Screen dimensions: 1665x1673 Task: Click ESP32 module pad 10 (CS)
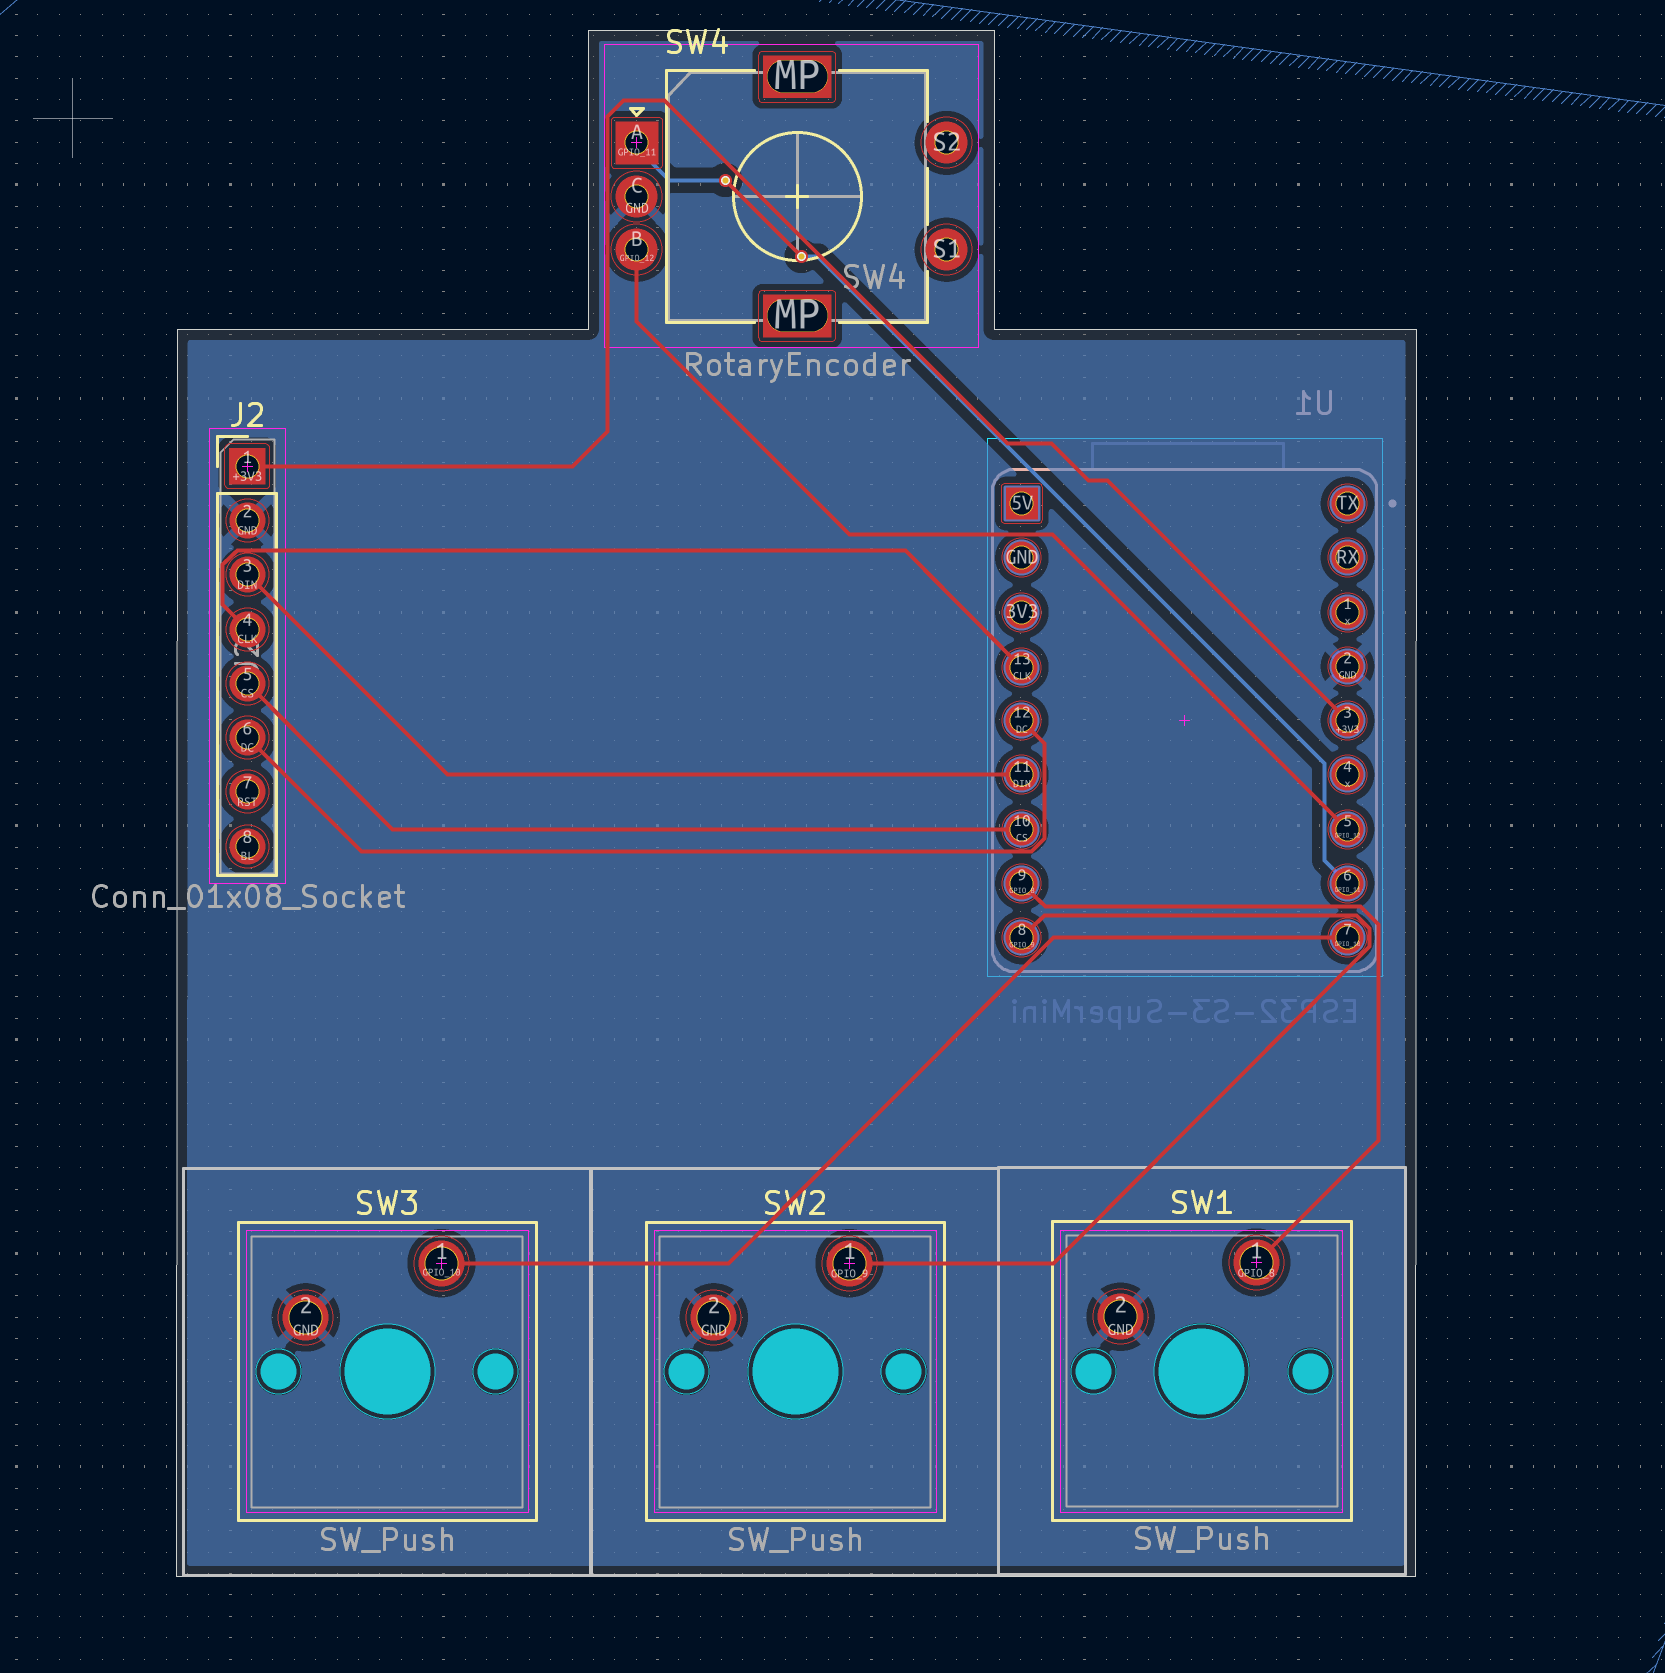click(x=1021, y=828)
